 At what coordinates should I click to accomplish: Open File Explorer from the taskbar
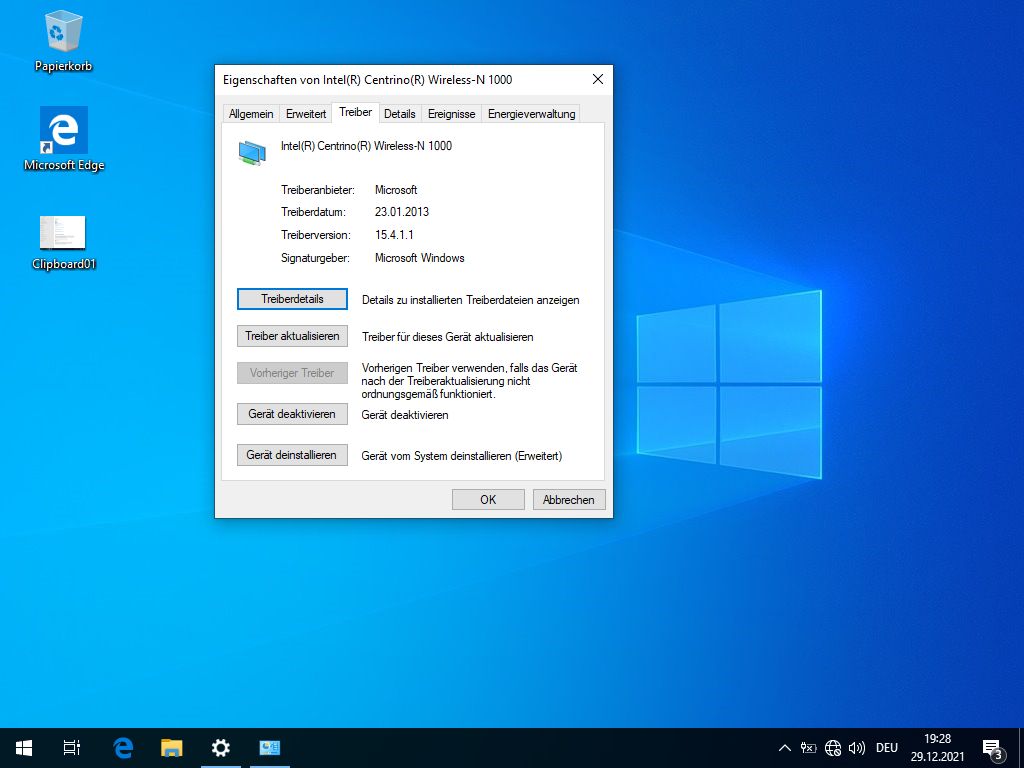pos(172,748)
